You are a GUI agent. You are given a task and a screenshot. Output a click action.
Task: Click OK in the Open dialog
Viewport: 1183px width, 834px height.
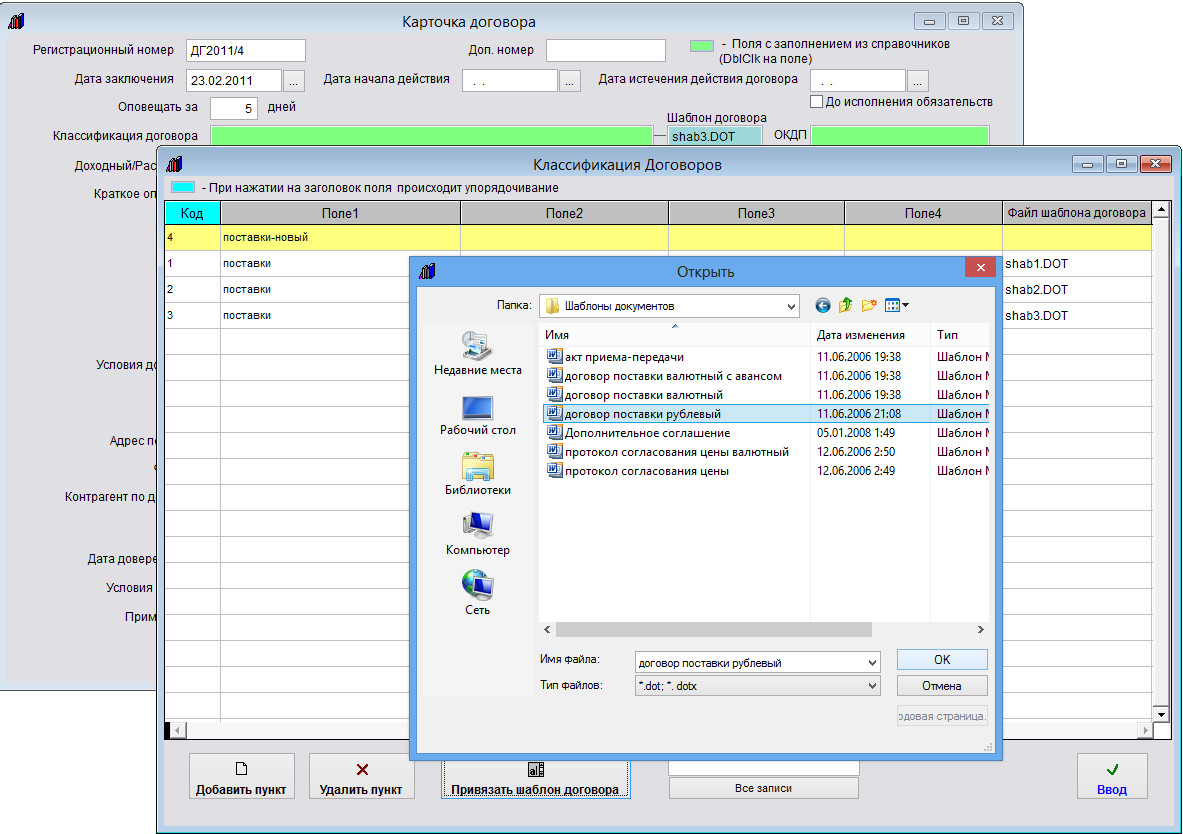pyautogui.click(x=942, y=660)
